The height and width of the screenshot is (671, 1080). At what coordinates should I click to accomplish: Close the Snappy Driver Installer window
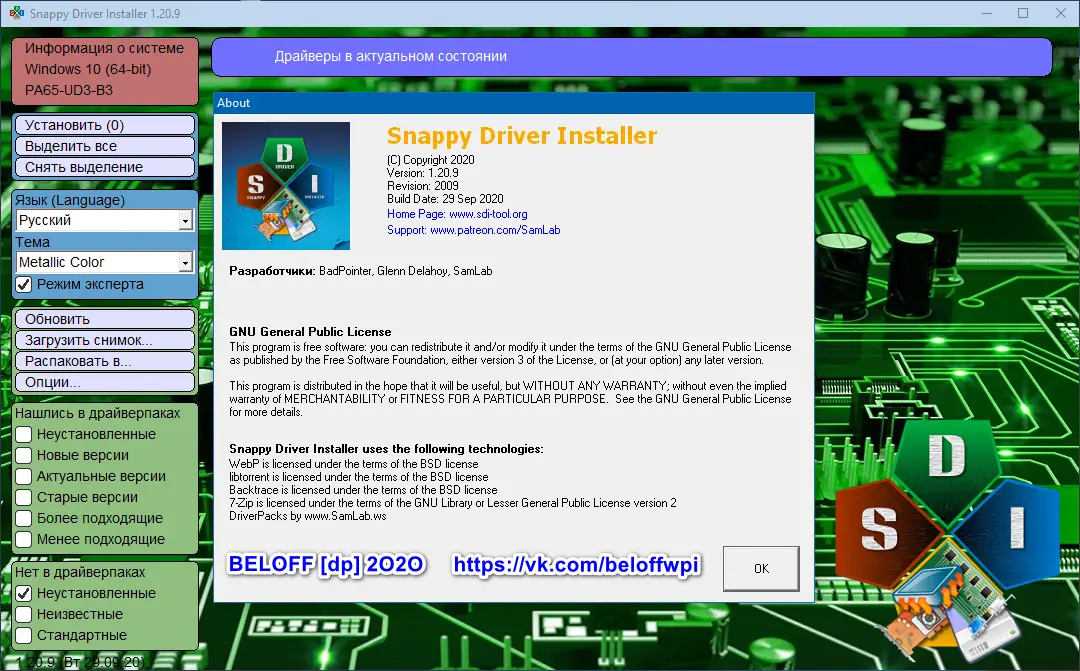[x=1061, y=13]
